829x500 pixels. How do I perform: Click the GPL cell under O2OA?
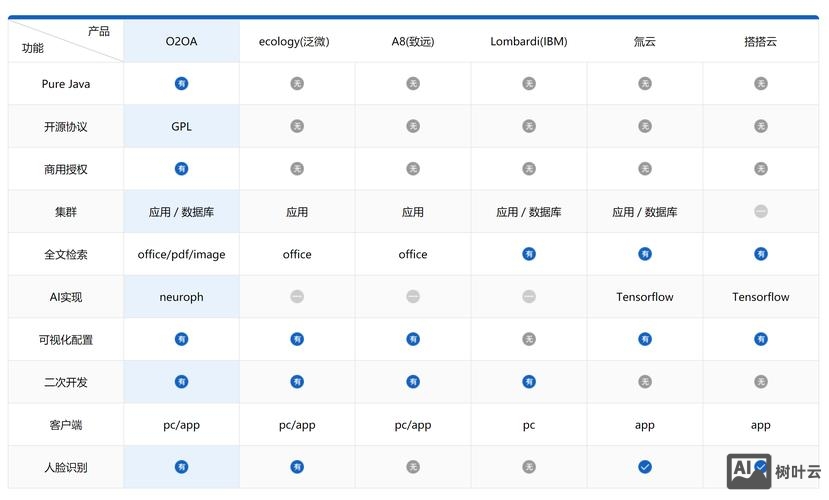pyautogui.click(x=181, y=127)
